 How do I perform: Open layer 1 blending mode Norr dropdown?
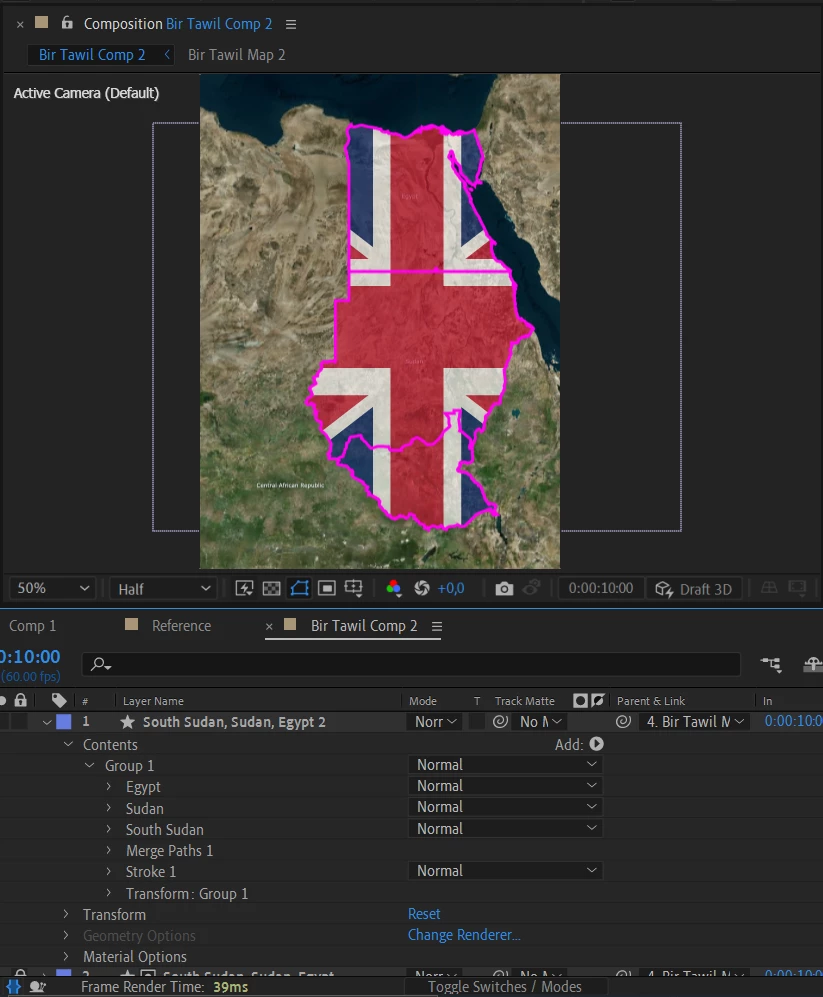[436, 722]
